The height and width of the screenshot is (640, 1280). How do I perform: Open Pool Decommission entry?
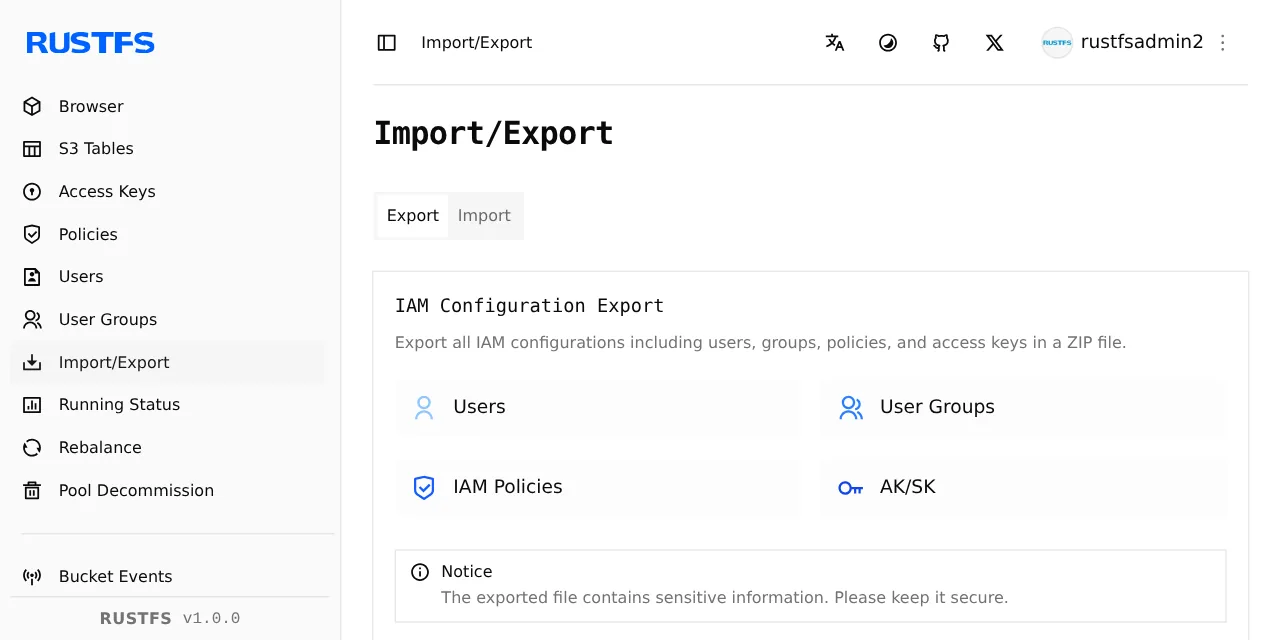pos(168,490)
